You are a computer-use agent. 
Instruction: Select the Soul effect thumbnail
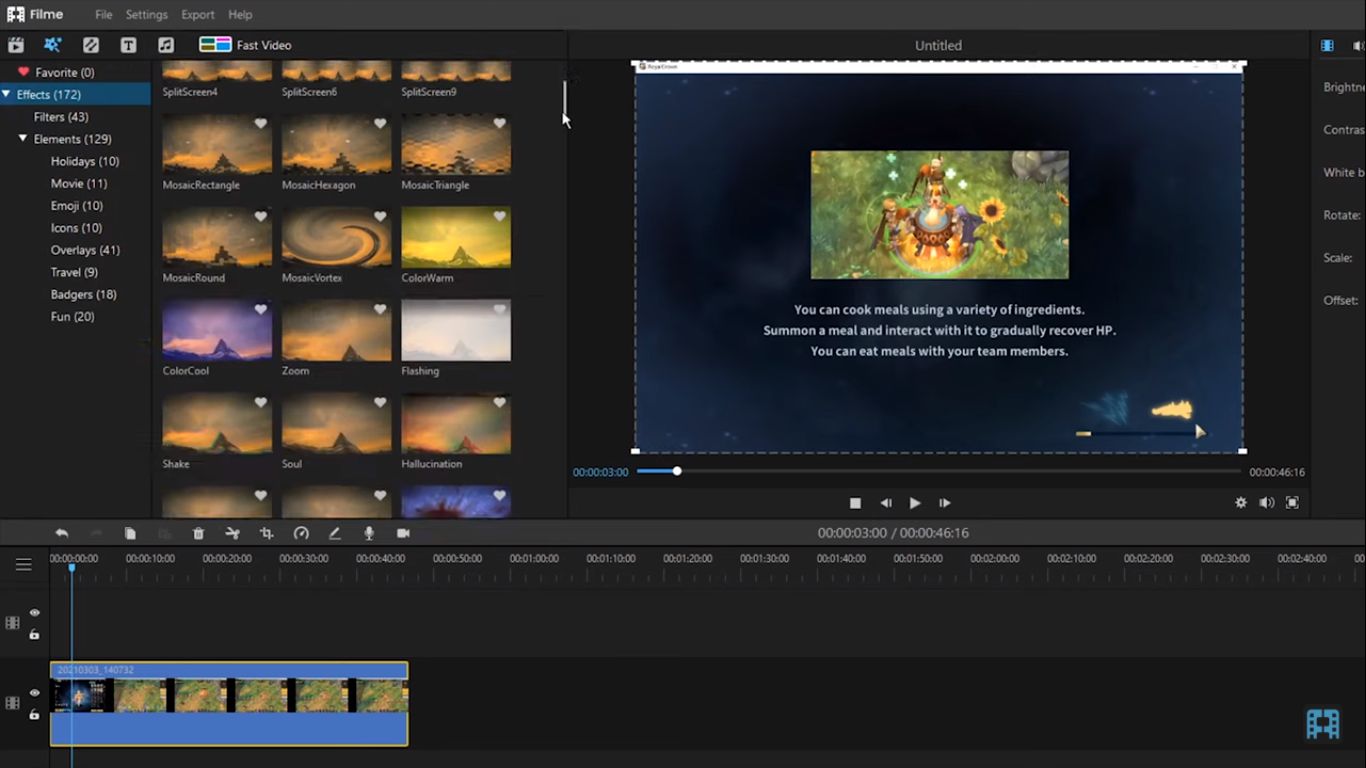point(336,423)
